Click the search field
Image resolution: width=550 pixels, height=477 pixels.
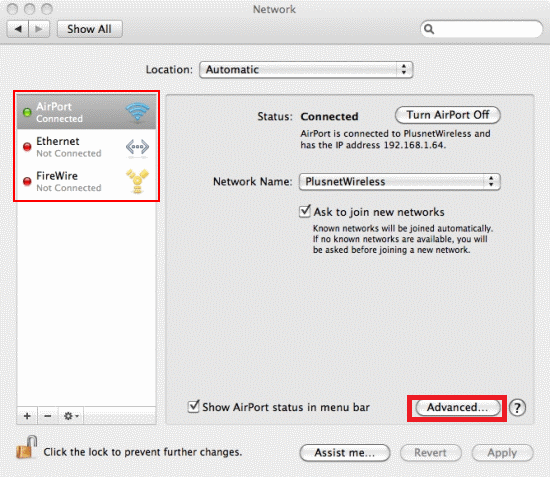(481, 29)
